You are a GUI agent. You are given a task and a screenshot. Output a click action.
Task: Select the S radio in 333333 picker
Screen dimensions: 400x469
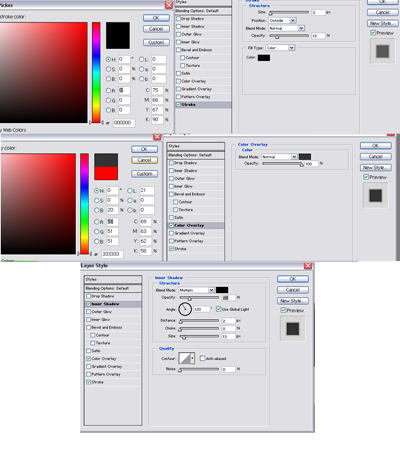(x=97, y=200)
